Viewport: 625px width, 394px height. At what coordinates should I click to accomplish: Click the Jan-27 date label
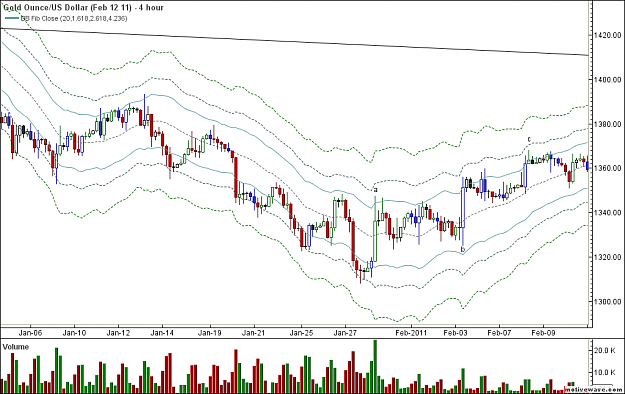(x=345, y=333)
